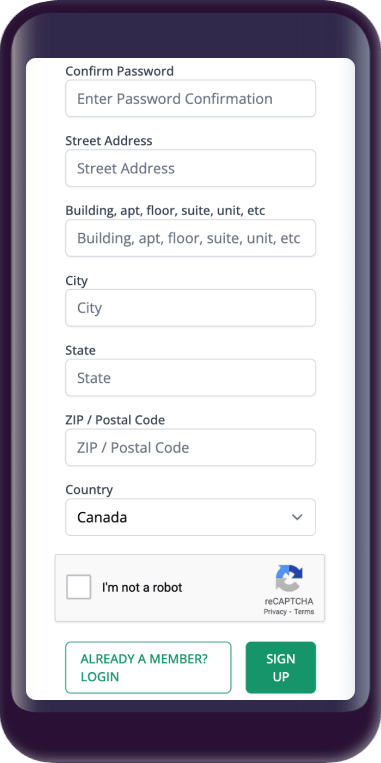Open the reCAPTCHA Privacy link

275,612
